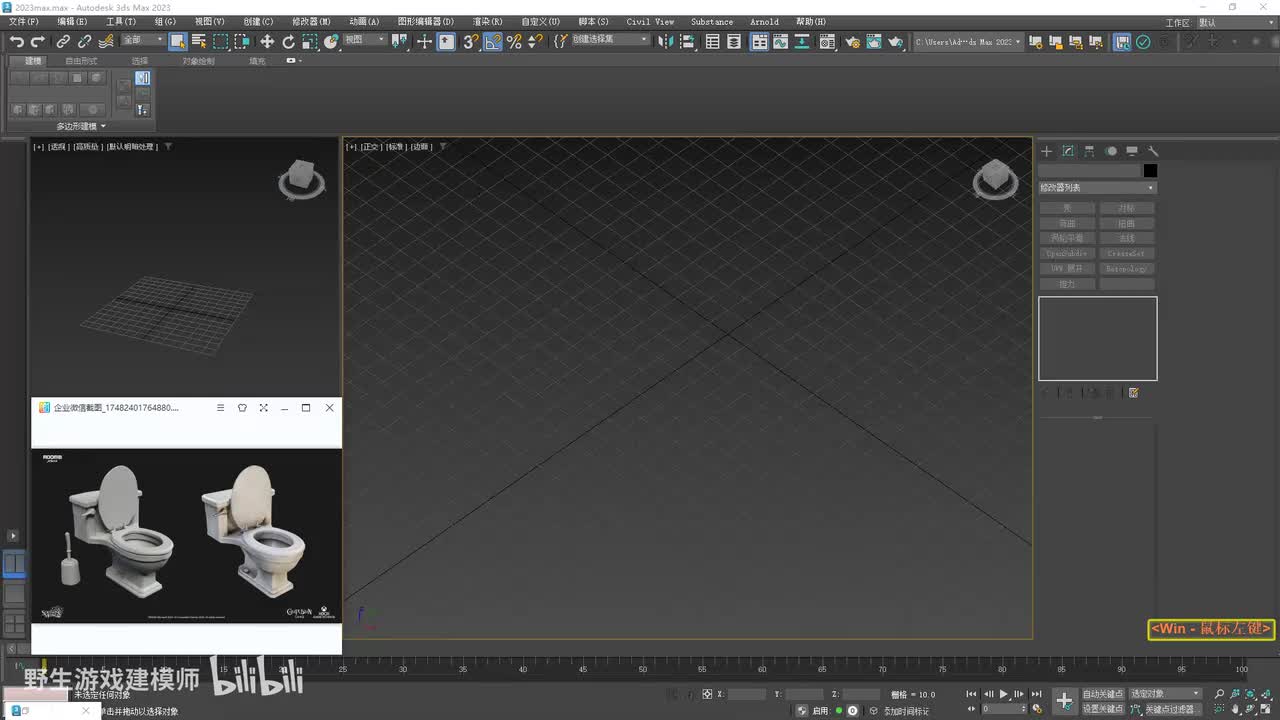Open the reference coordinate system dropdown 视图
Image resolution: width=1280 pixels, height=720 pixels.
tap(365, 40)
